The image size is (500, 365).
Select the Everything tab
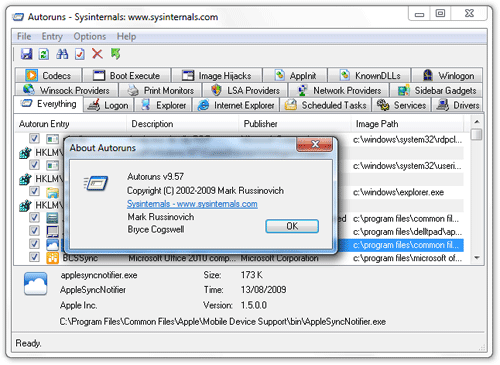(49, 104)
